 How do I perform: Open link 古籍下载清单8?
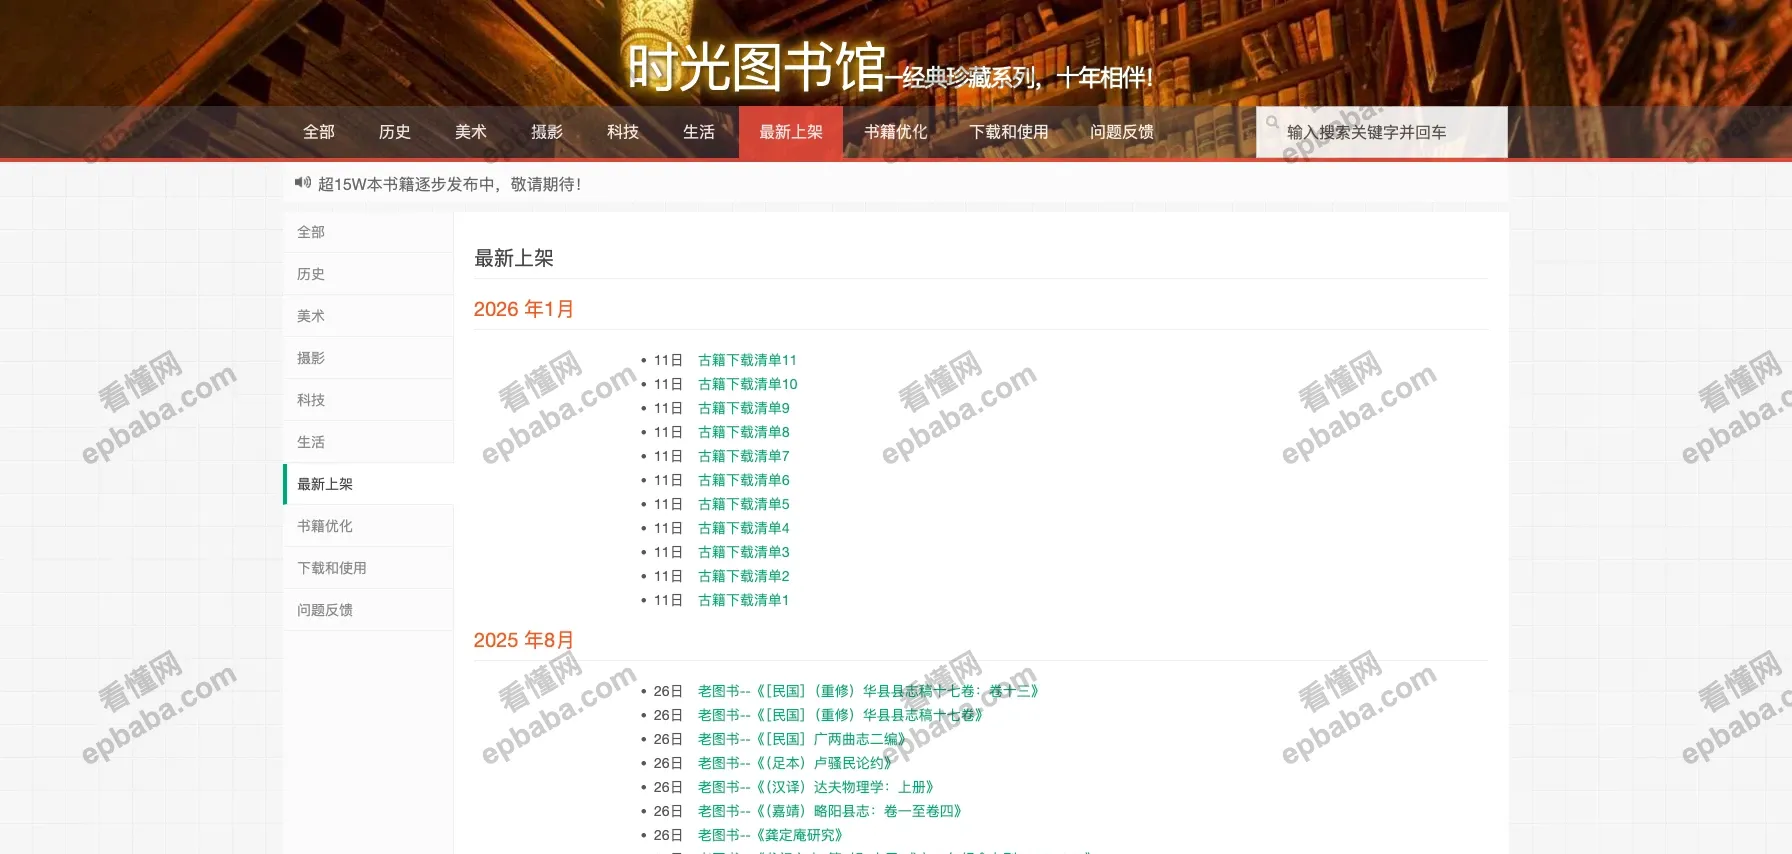click(x=744, y=432)
